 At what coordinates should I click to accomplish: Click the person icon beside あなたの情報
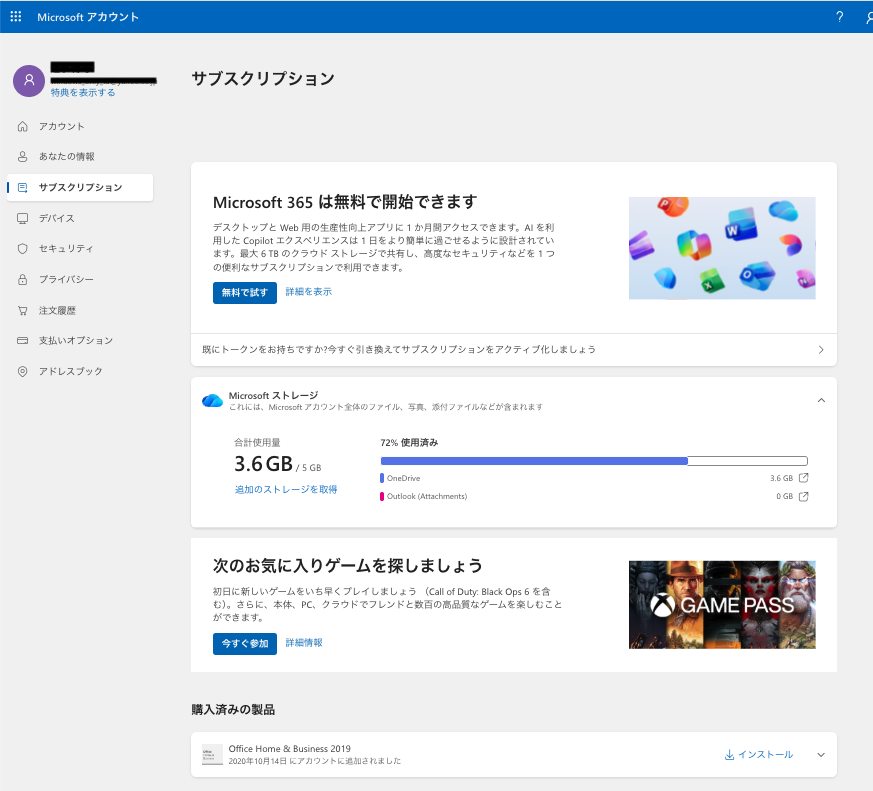(x=22, y=156)
